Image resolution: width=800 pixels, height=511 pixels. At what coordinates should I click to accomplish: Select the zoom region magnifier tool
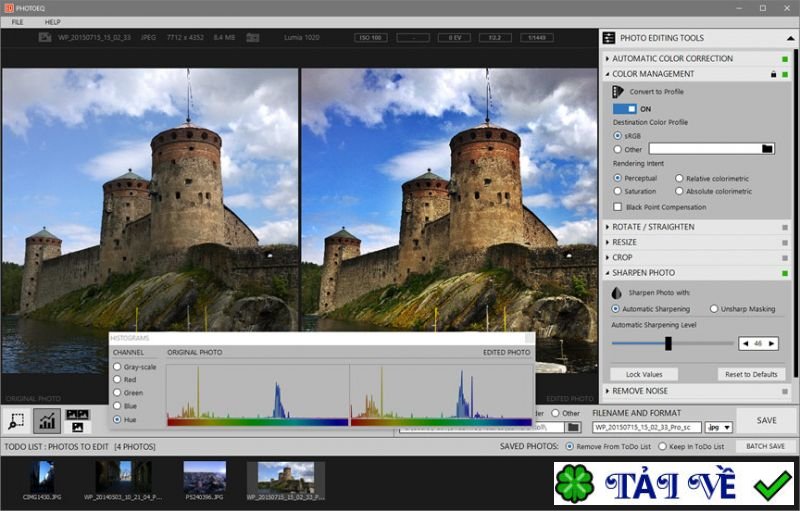[x=17, y=420]
